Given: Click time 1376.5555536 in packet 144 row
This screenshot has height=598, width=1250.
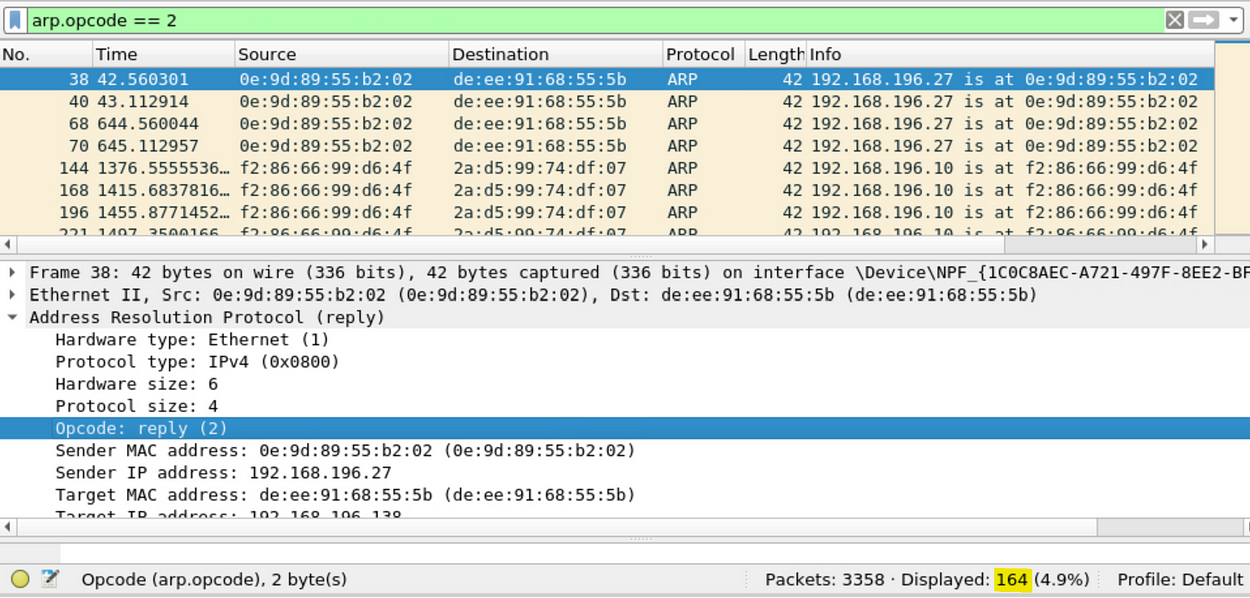Looking at the screenshot, I should [162, 168].
